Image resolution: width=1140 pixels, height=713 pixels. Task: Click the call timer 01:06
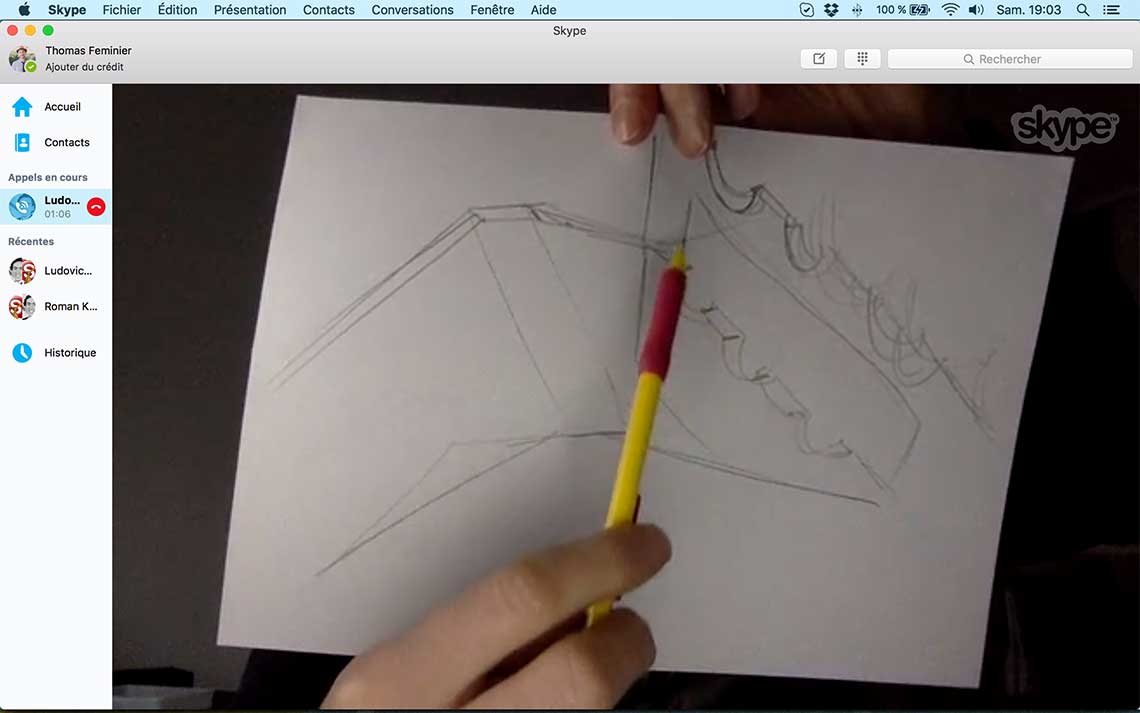coord(57,214)
